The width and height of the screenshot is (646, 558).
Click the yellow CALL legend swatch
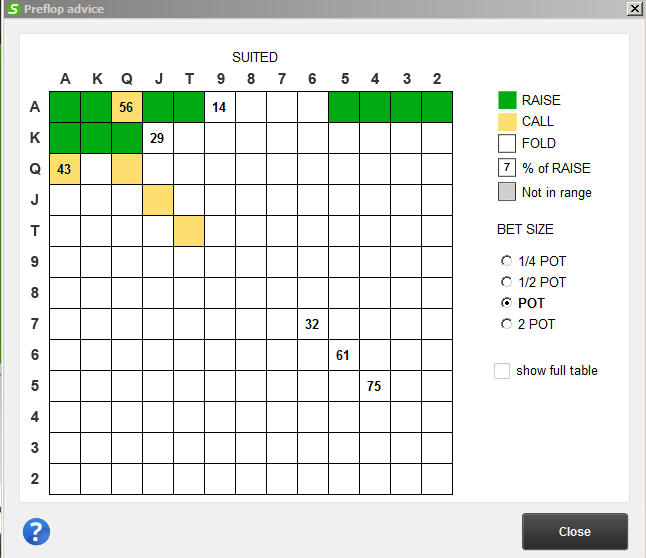click(x=507, y=122)
